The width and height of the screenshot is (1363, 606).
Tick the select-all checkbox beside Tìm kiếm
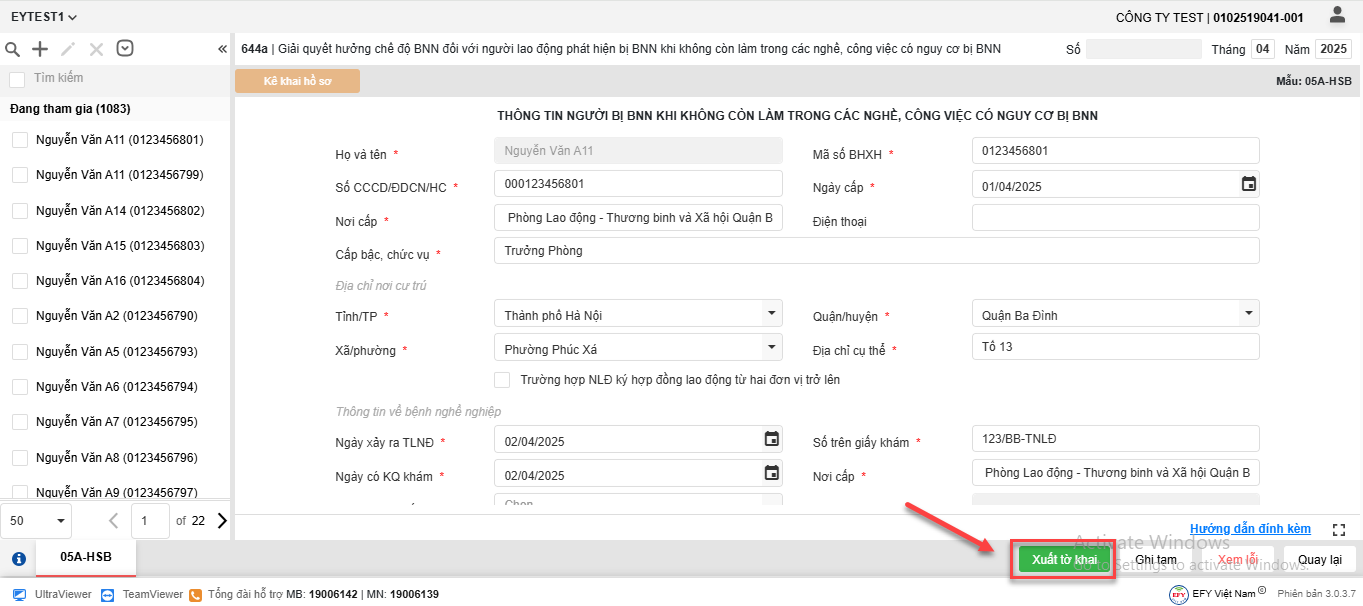17,79
